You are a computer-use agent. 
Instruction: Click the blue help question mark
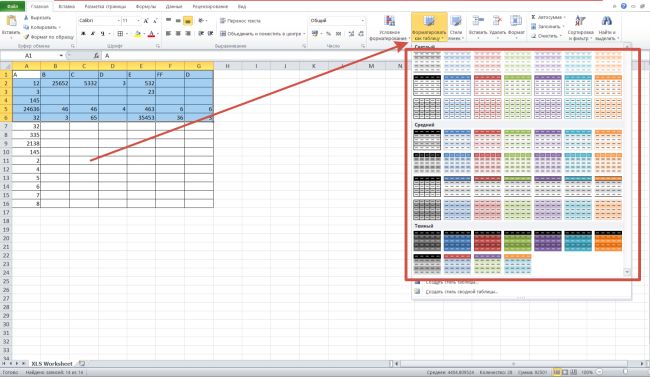point(623,6)
